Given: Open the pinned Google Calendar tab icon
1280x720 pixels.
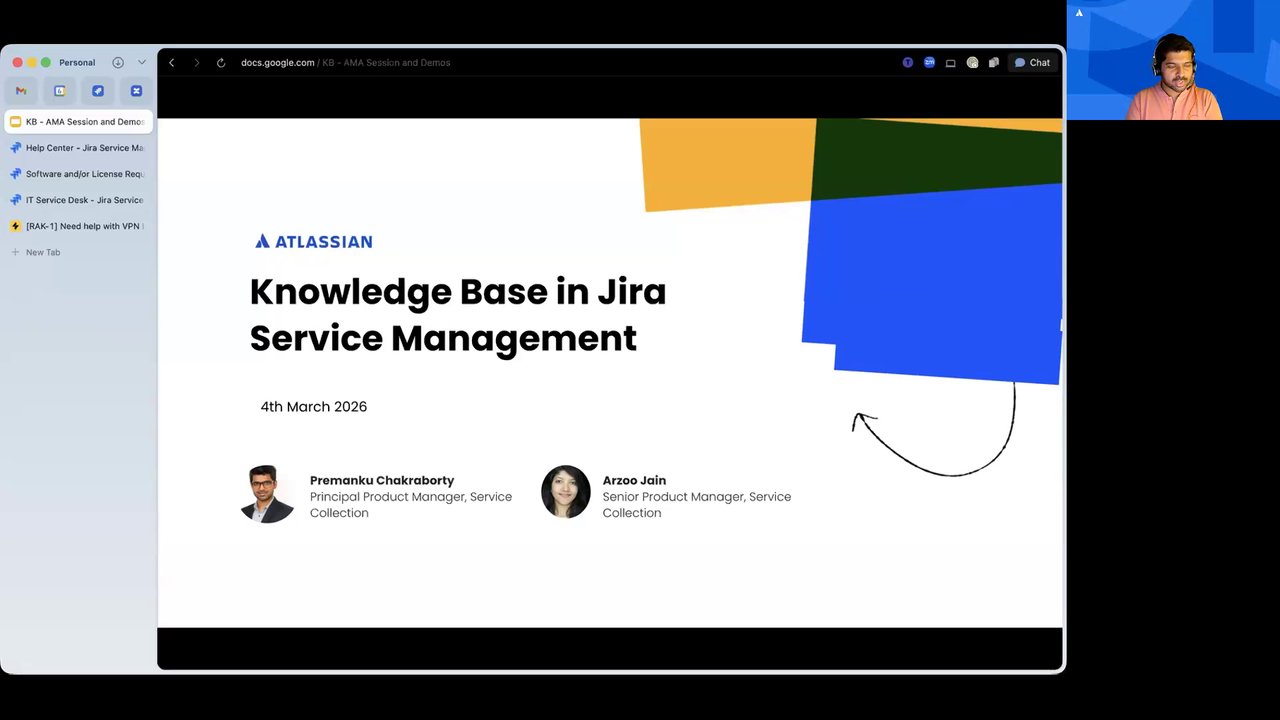Looking at the screenshot, I should 59,91.
